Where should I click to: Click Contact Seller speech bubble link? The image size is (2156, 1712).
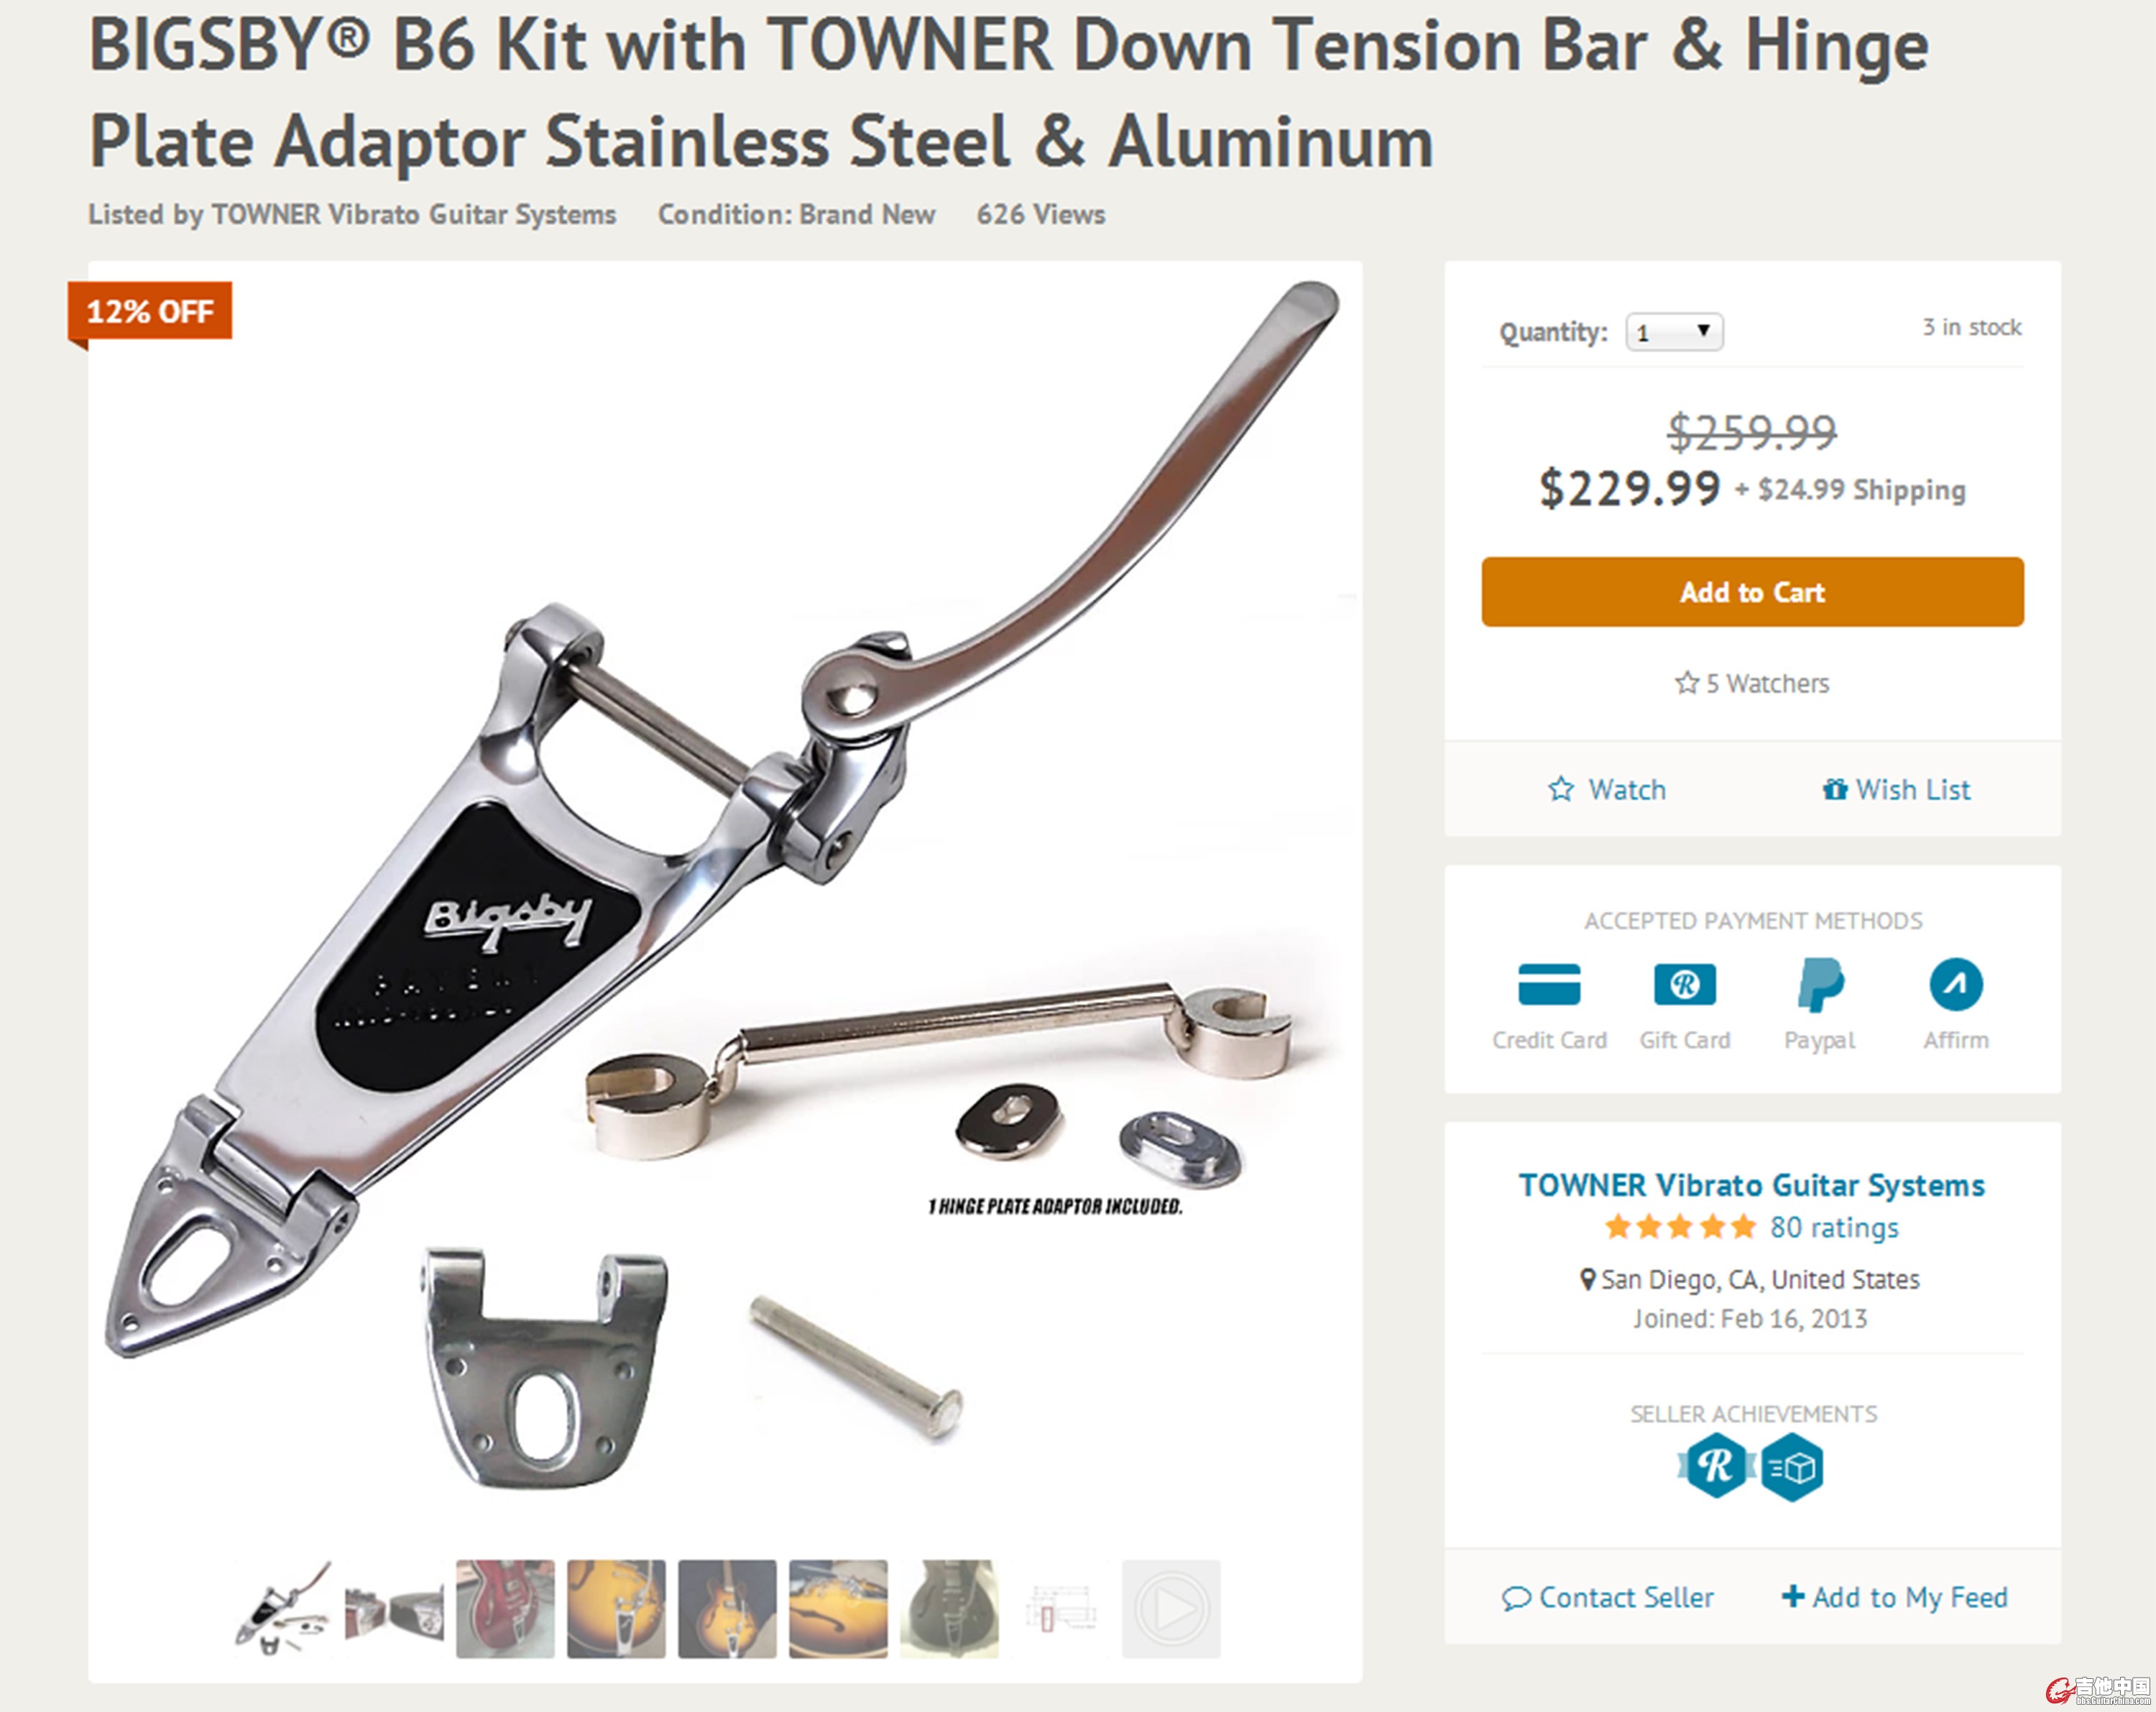pos(1608,1598)
